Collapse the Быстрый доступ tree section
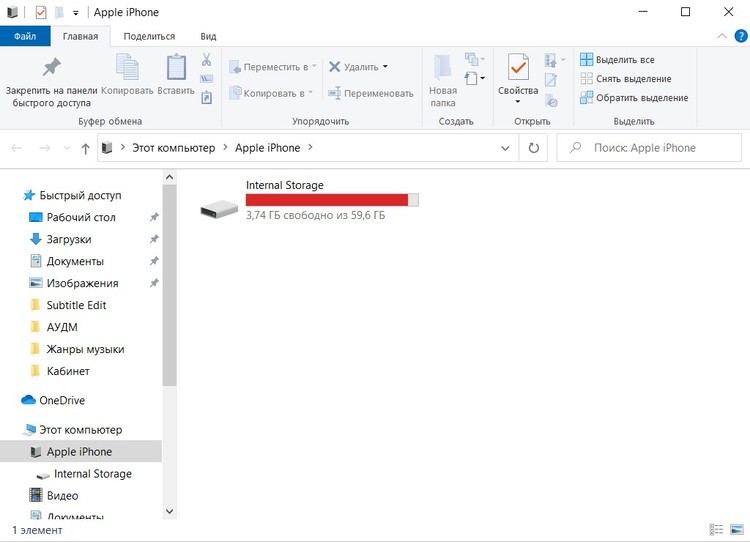The image size is (750, 542). tap(14, 196)
